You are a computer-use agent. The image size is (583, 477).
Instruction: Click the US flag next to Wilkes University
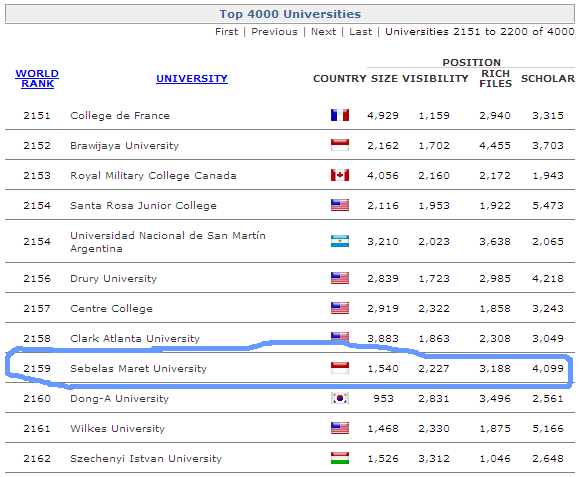340,428
